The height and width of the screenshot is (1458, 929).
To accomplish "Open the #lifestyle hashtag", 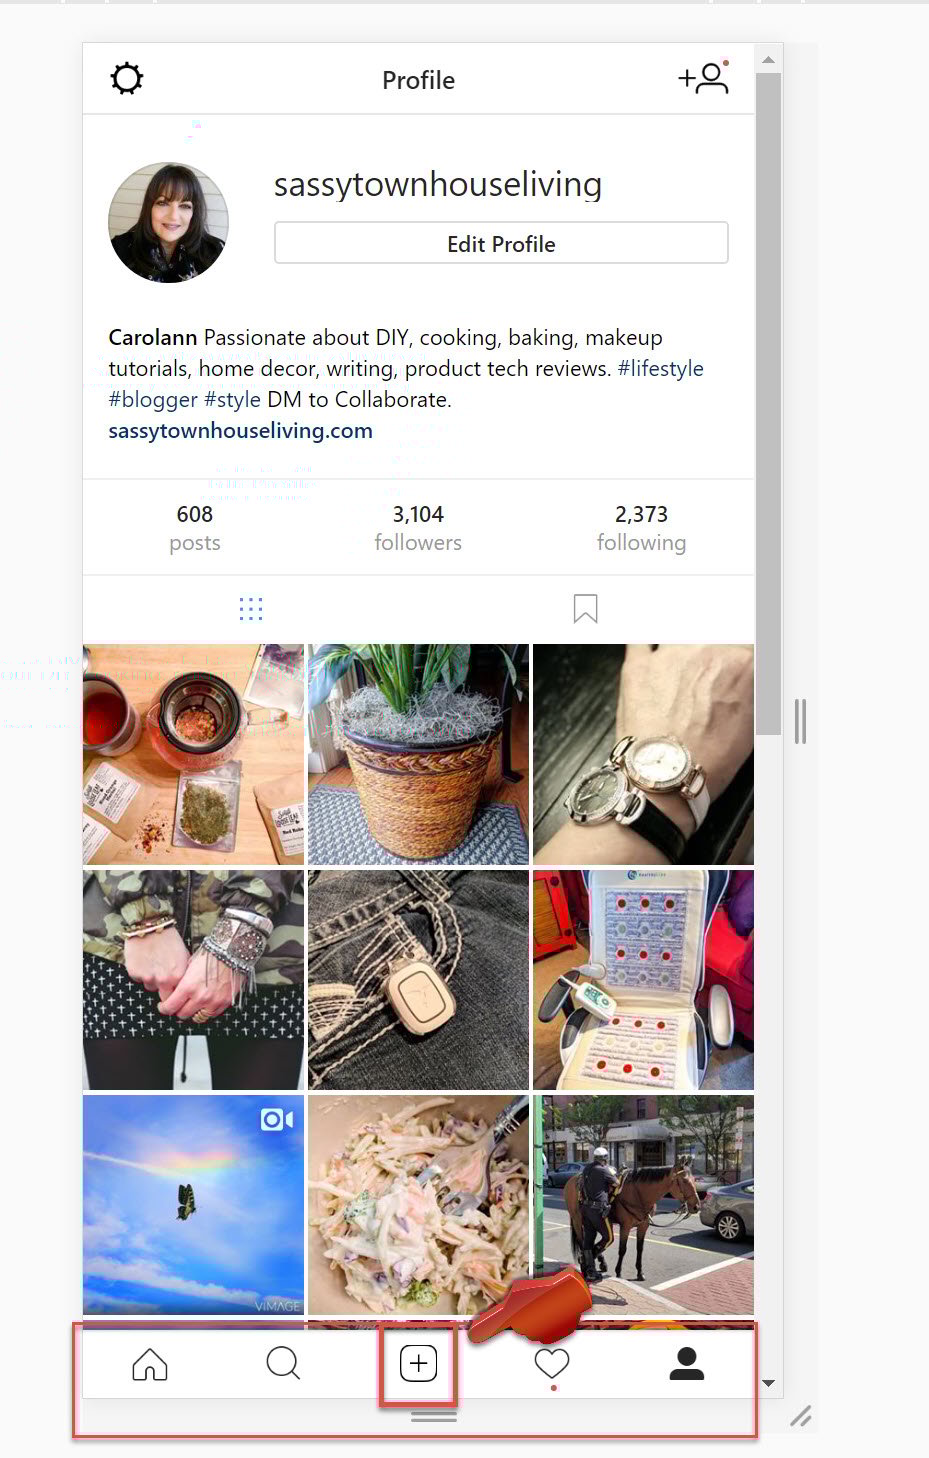I will (x=661, y=369).
